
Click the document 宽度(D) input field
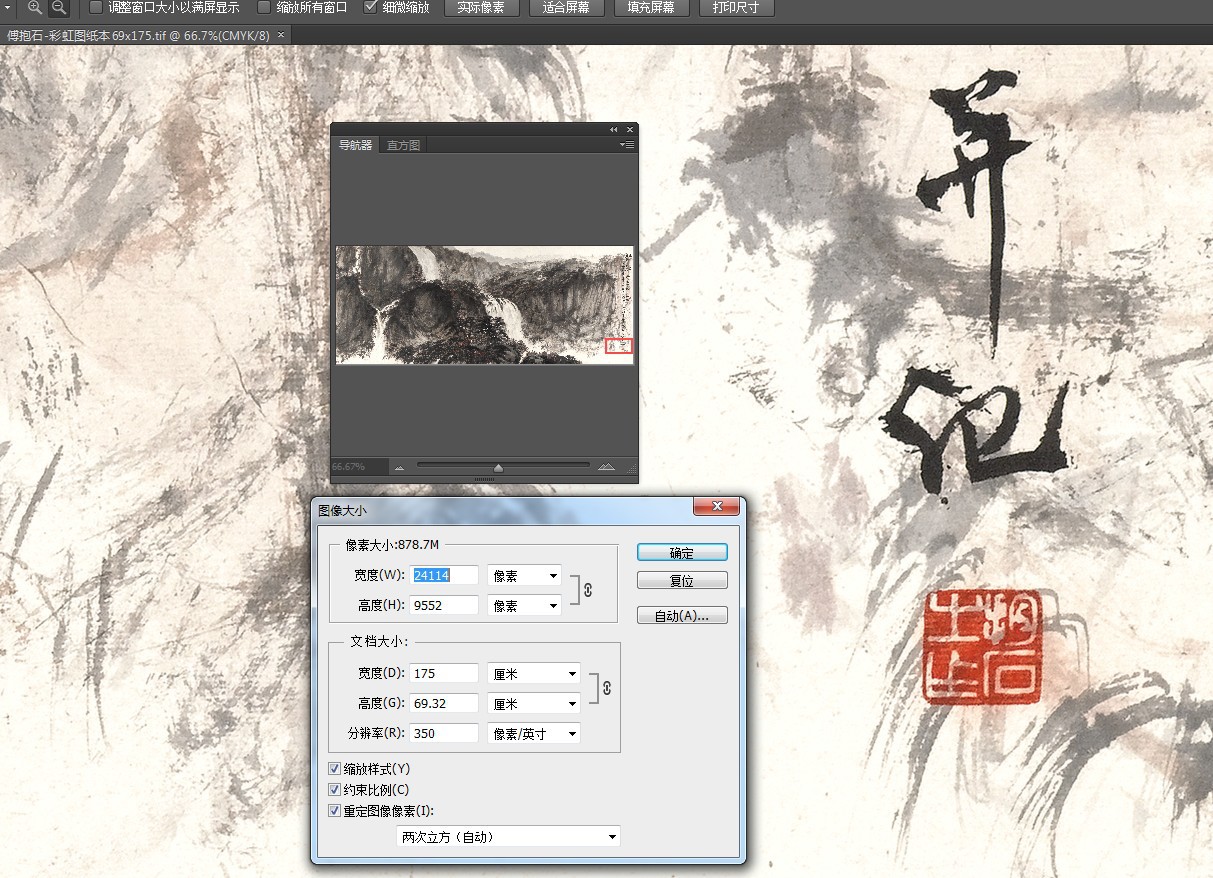coord(444,673)
